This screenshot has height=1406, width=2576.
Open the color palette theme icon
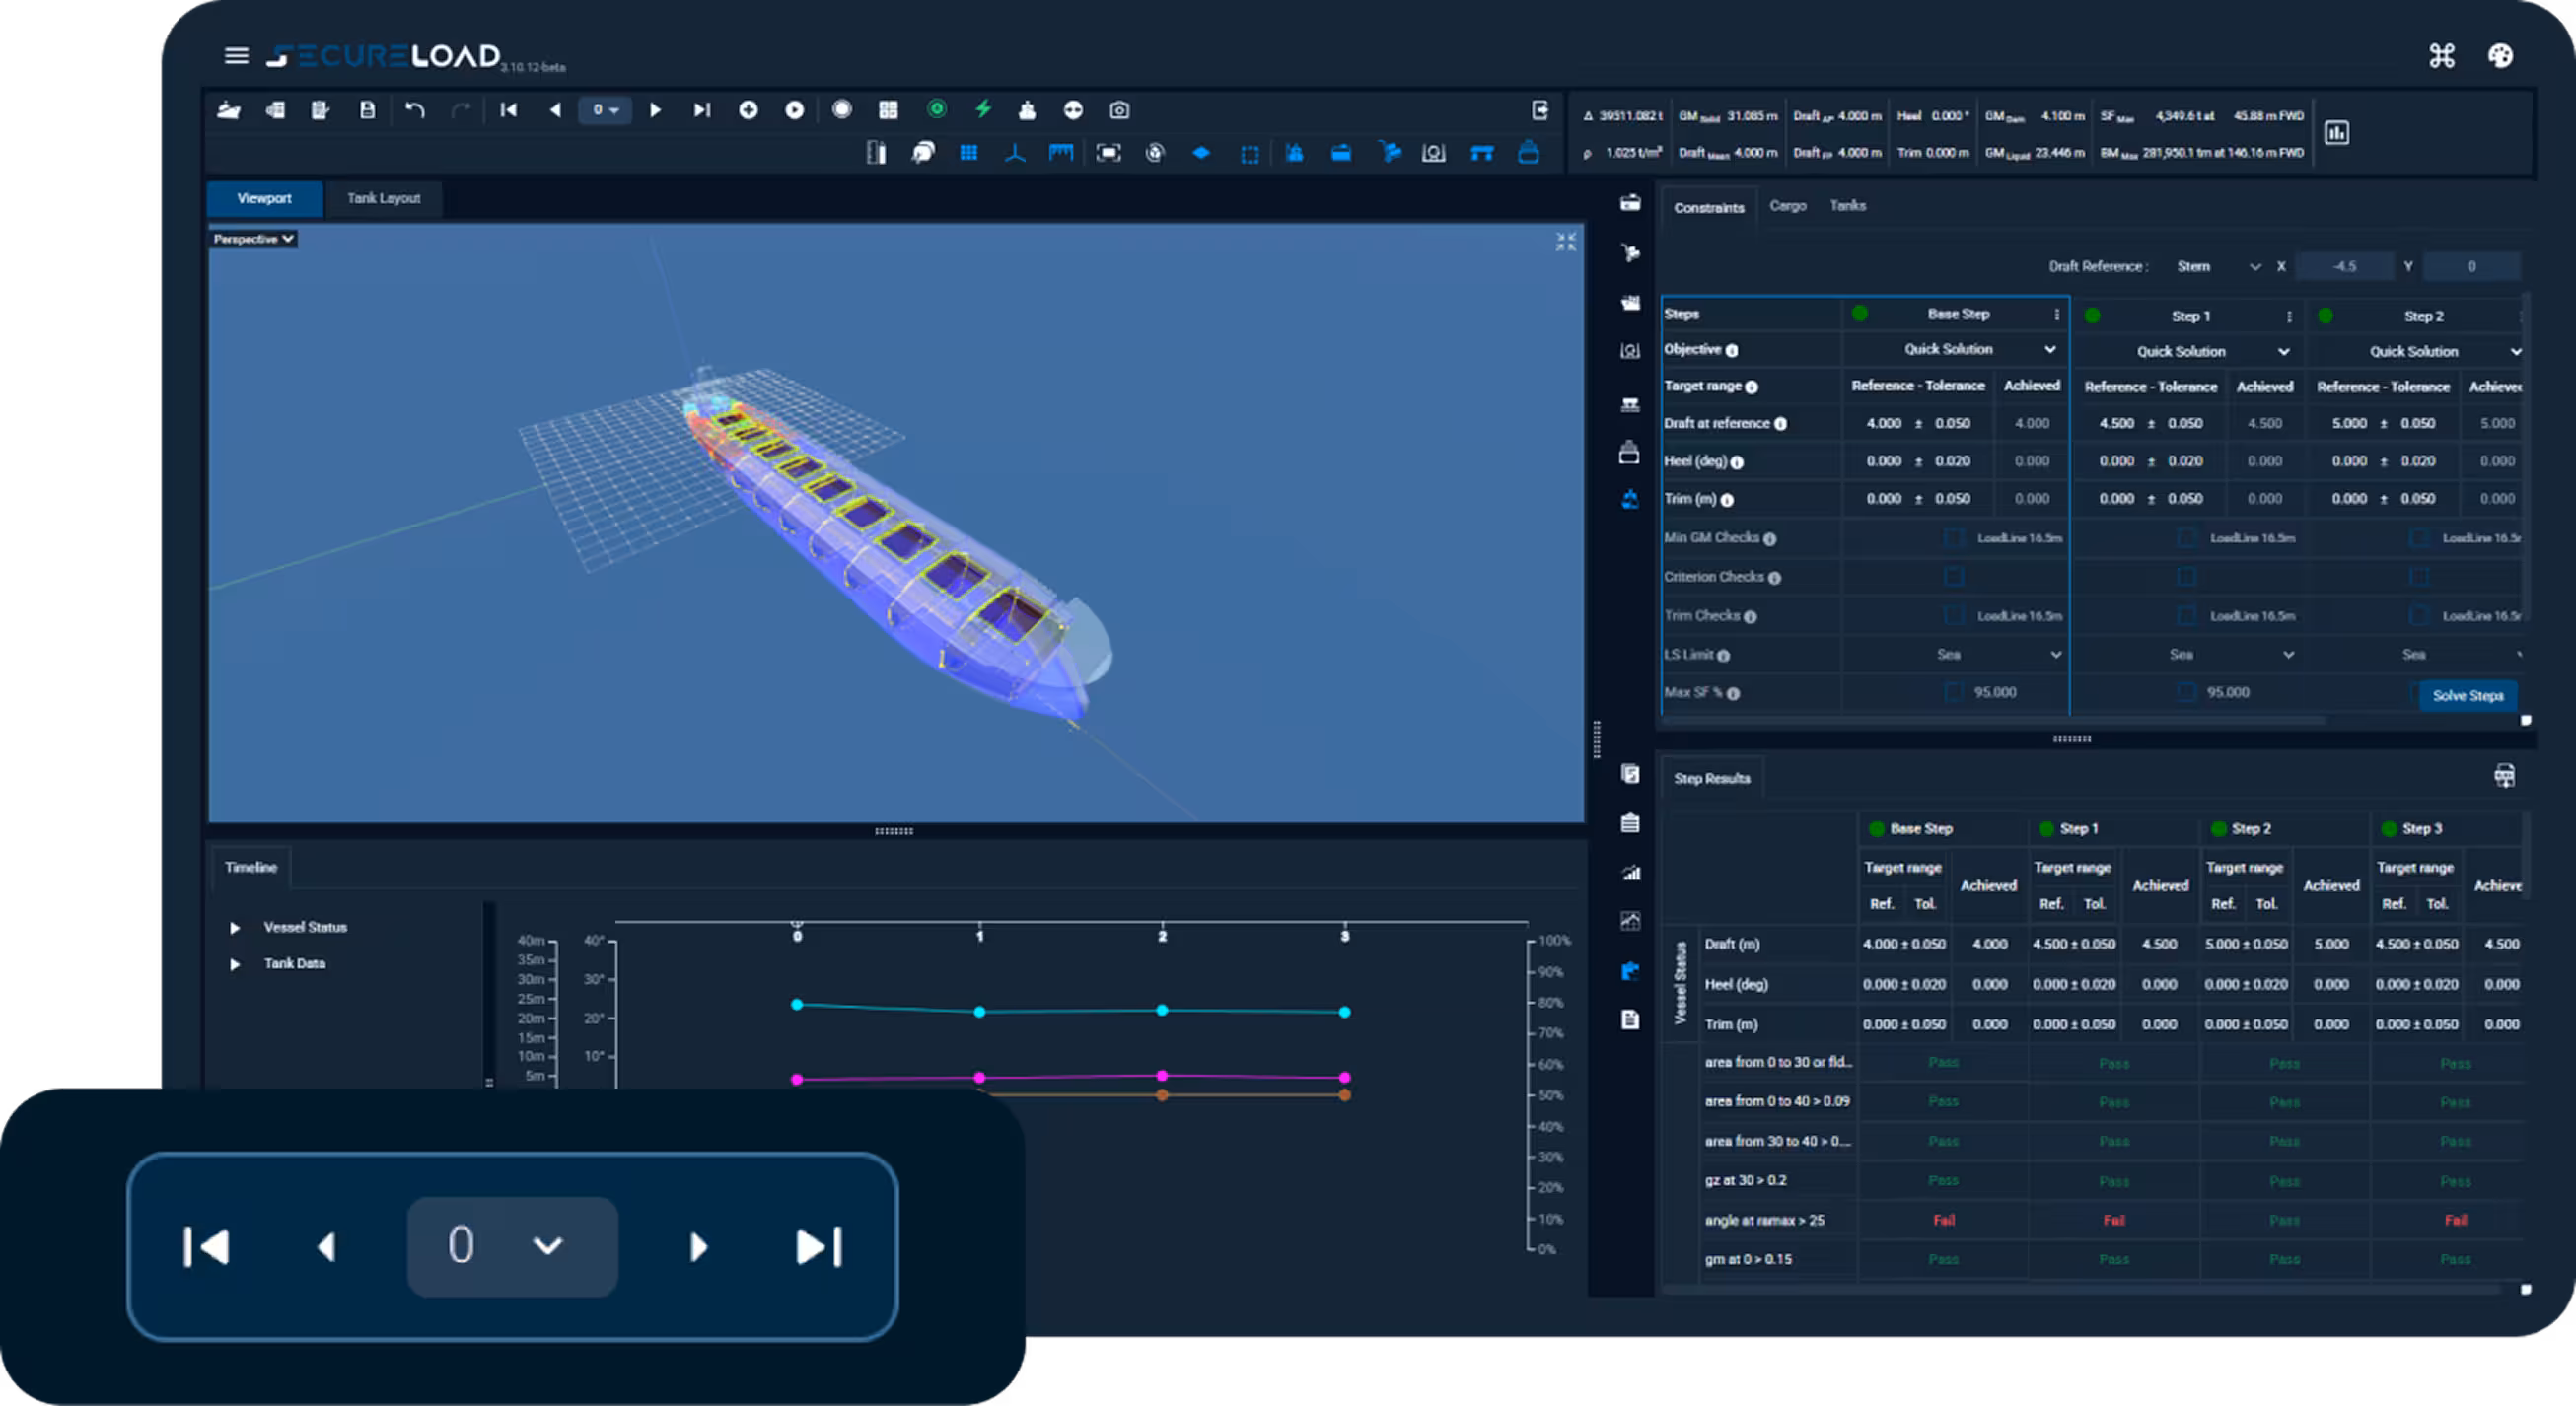pos(2500,56)
